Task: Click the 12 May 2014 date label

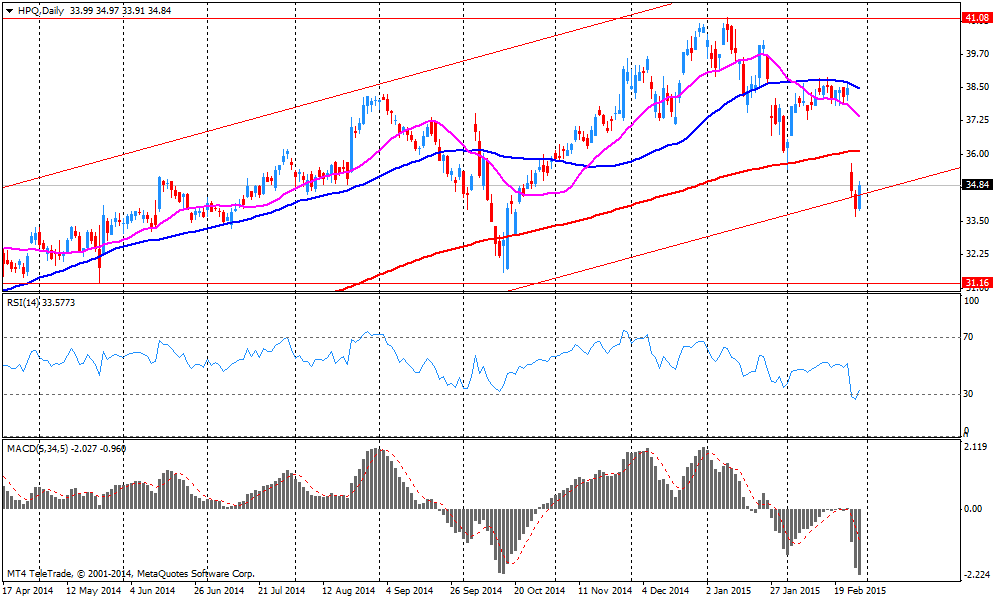Action: (93, 591)
